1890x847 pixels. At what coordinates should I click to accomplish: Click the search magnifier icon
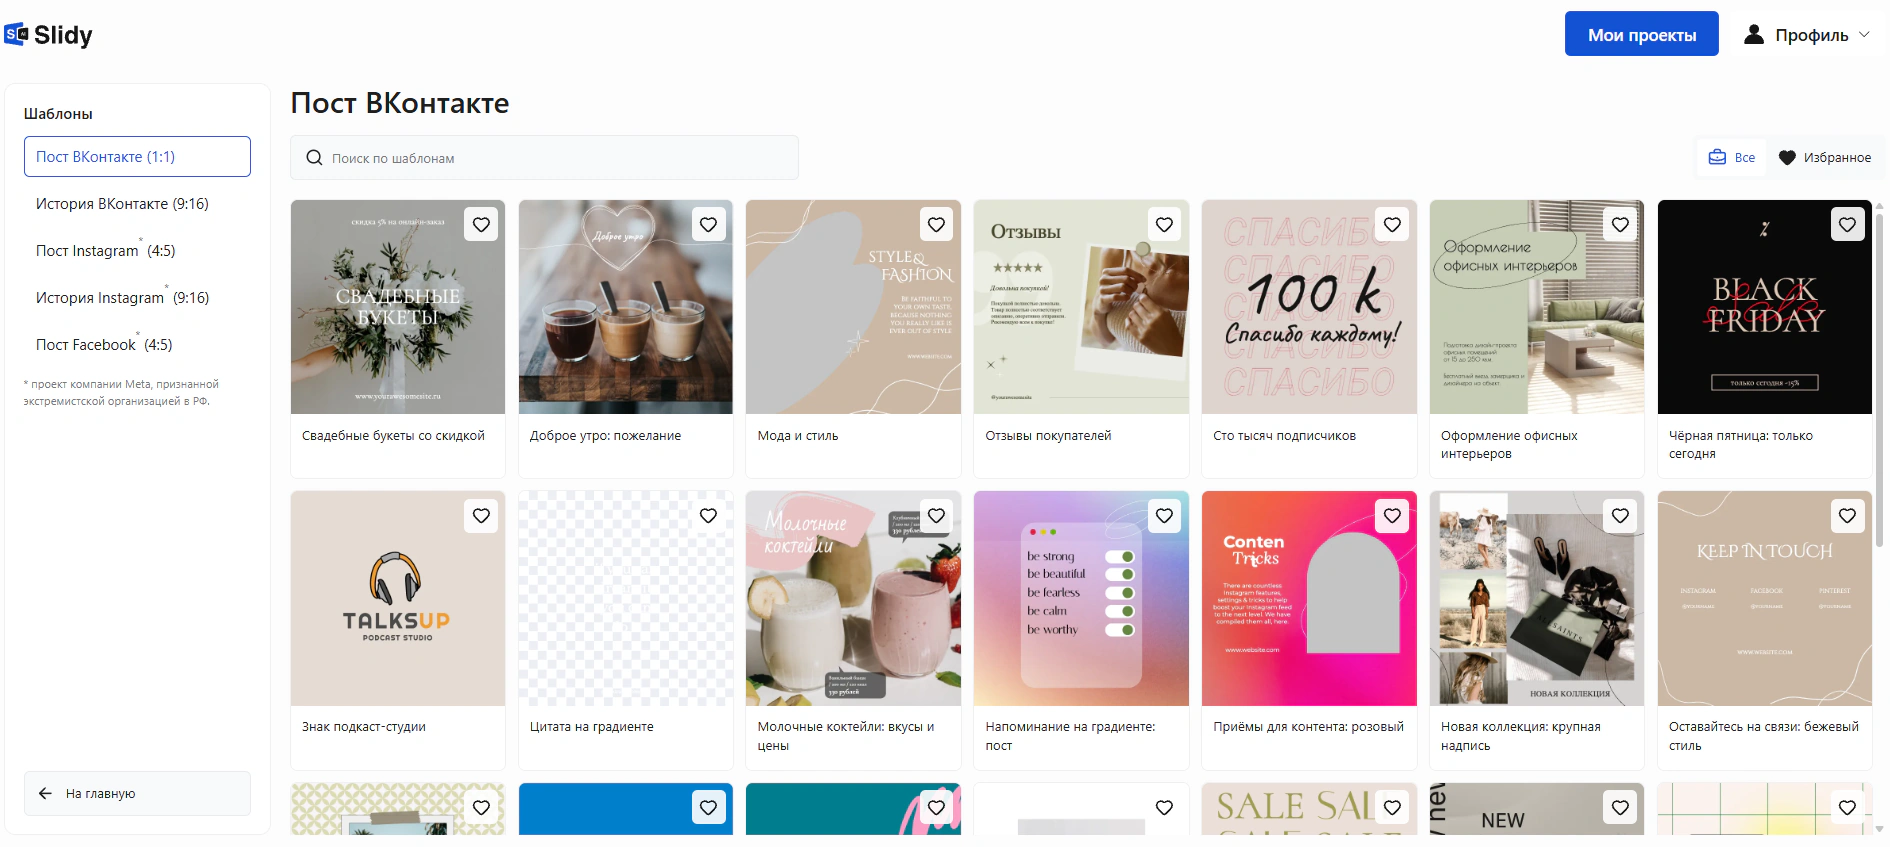click(314, 158)
